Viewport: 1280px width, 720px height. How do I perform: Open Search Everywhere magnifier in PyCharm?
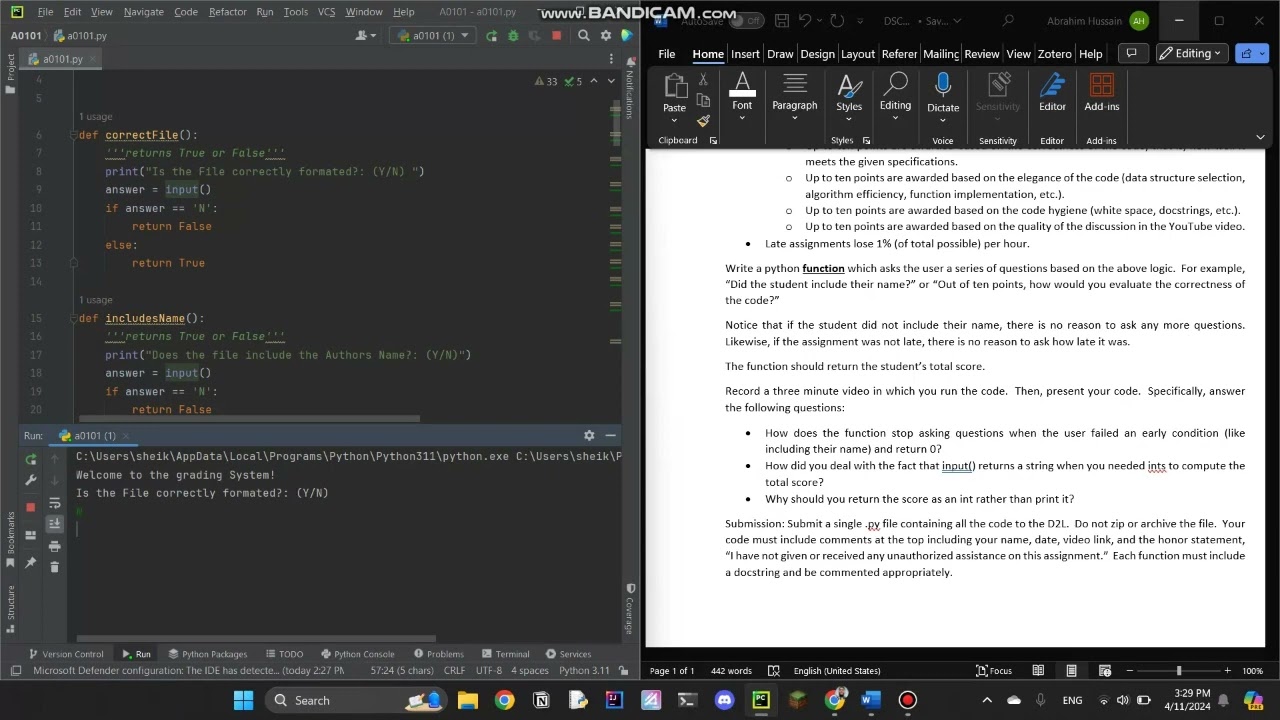[584, 36]
